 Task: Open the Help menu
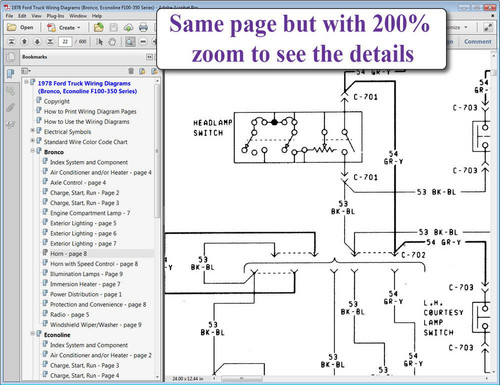coord(97,16)
